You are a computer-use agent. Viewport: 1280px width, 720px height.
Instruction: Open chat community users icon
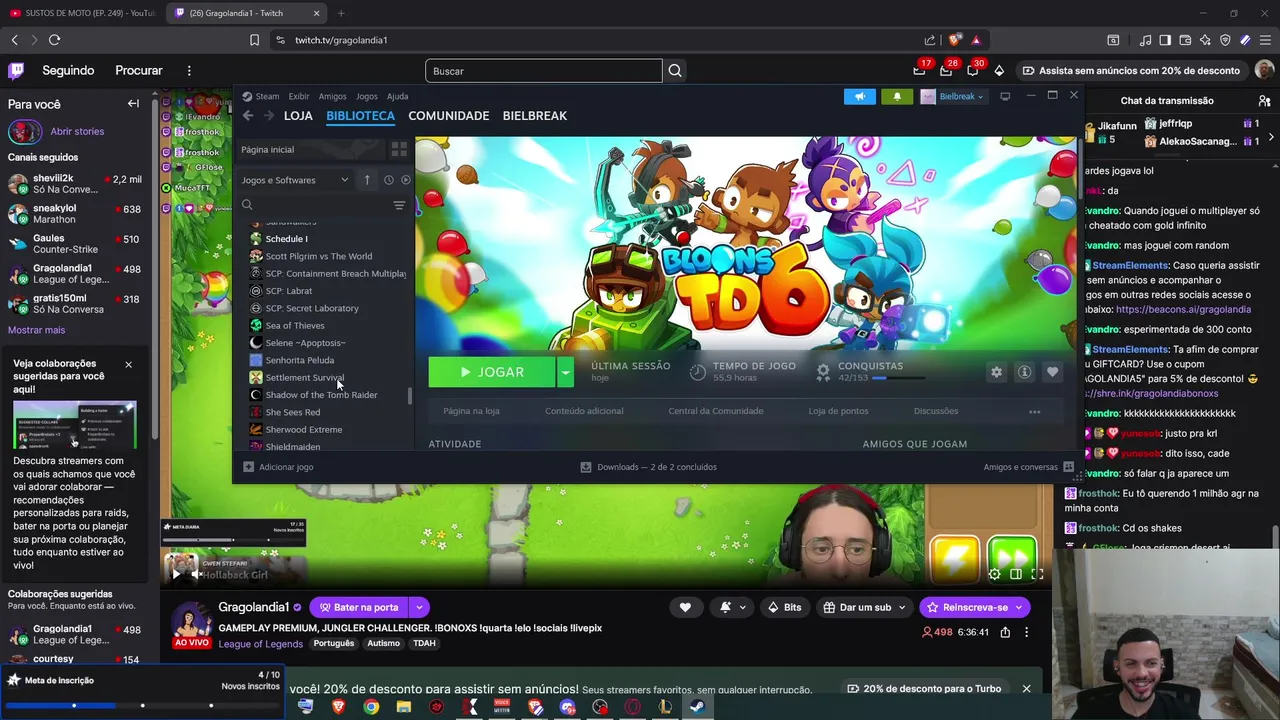(1264, 100)
